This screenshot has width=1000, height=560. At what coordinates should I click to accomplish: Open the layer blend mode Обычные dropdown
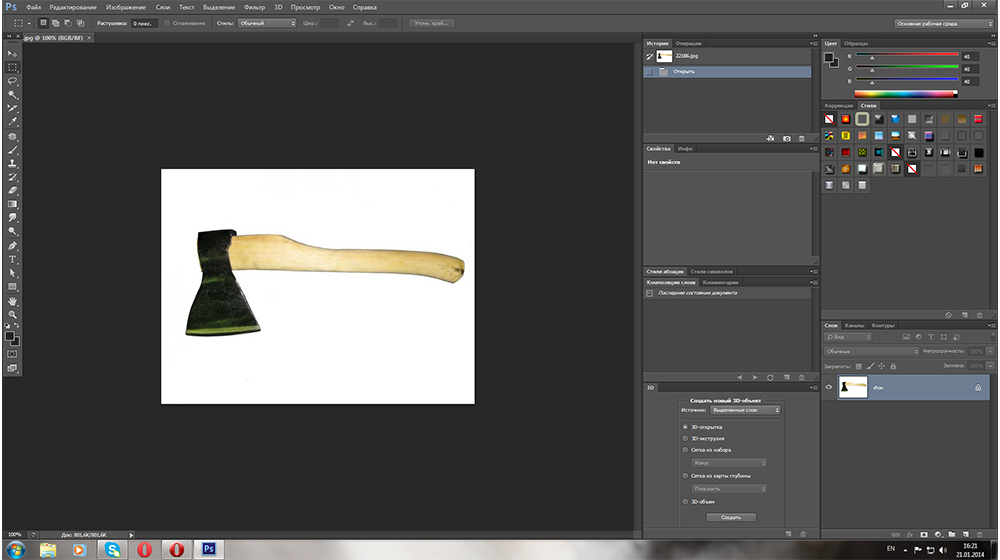click(871, 351)
